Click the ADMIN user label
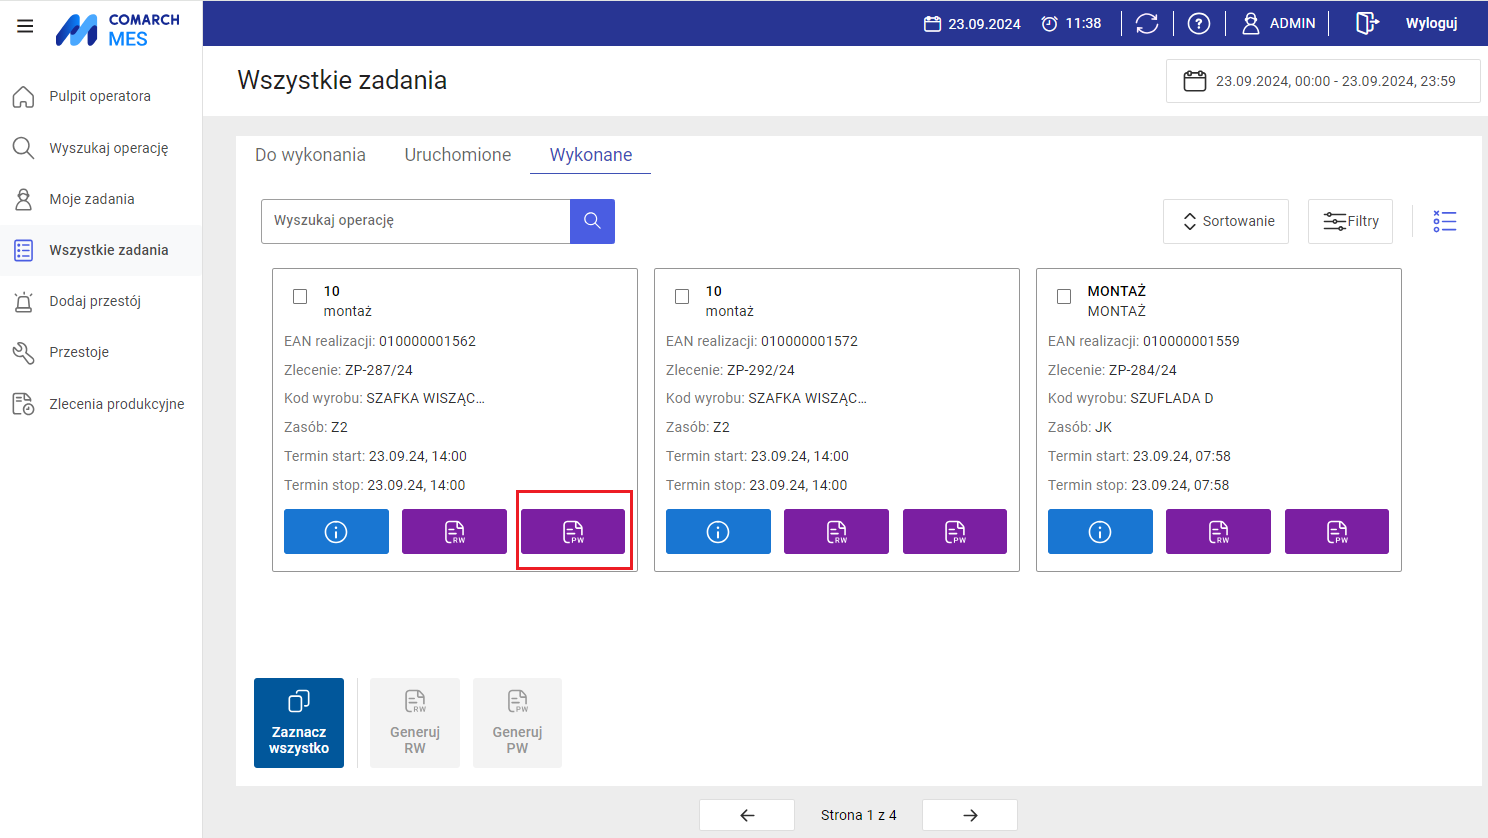 1292,23
